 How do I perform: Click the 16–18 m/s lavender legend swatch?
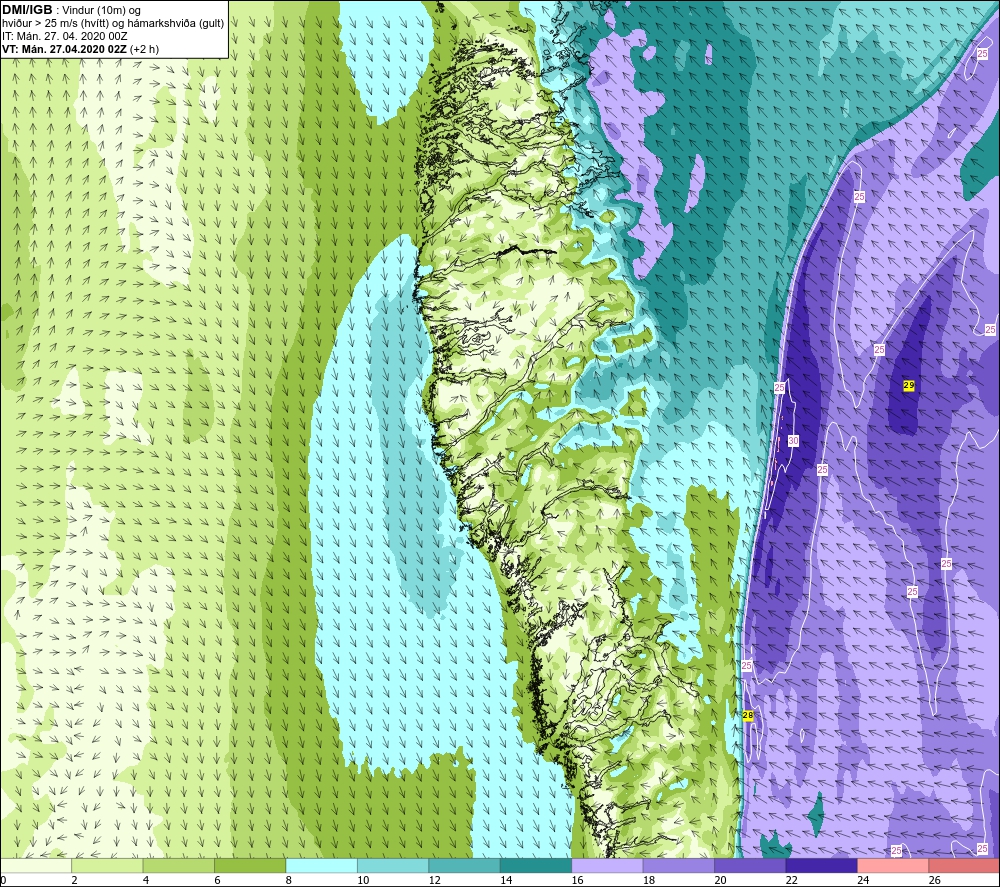pyautogui.click(x=607, y=865)
